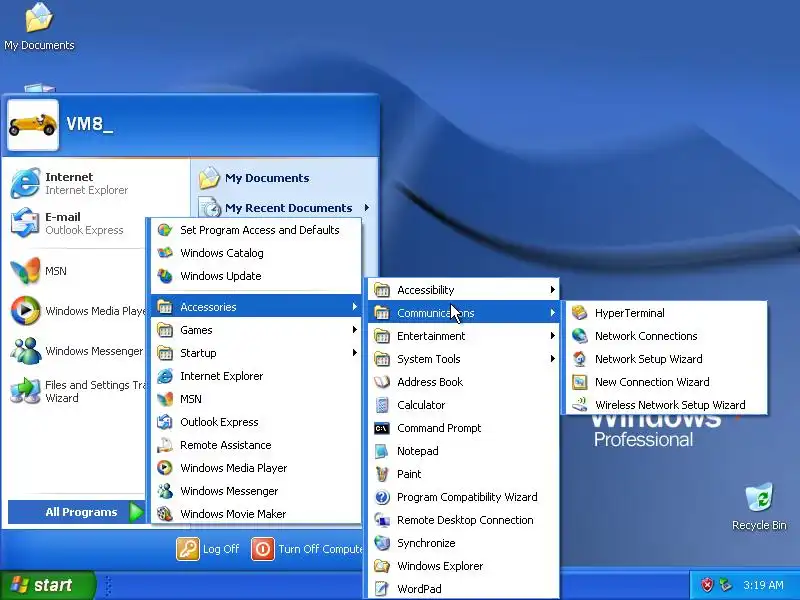
Task: Click the green All Programs arrow
Action: pyautogui.click(x=136, y=512)
